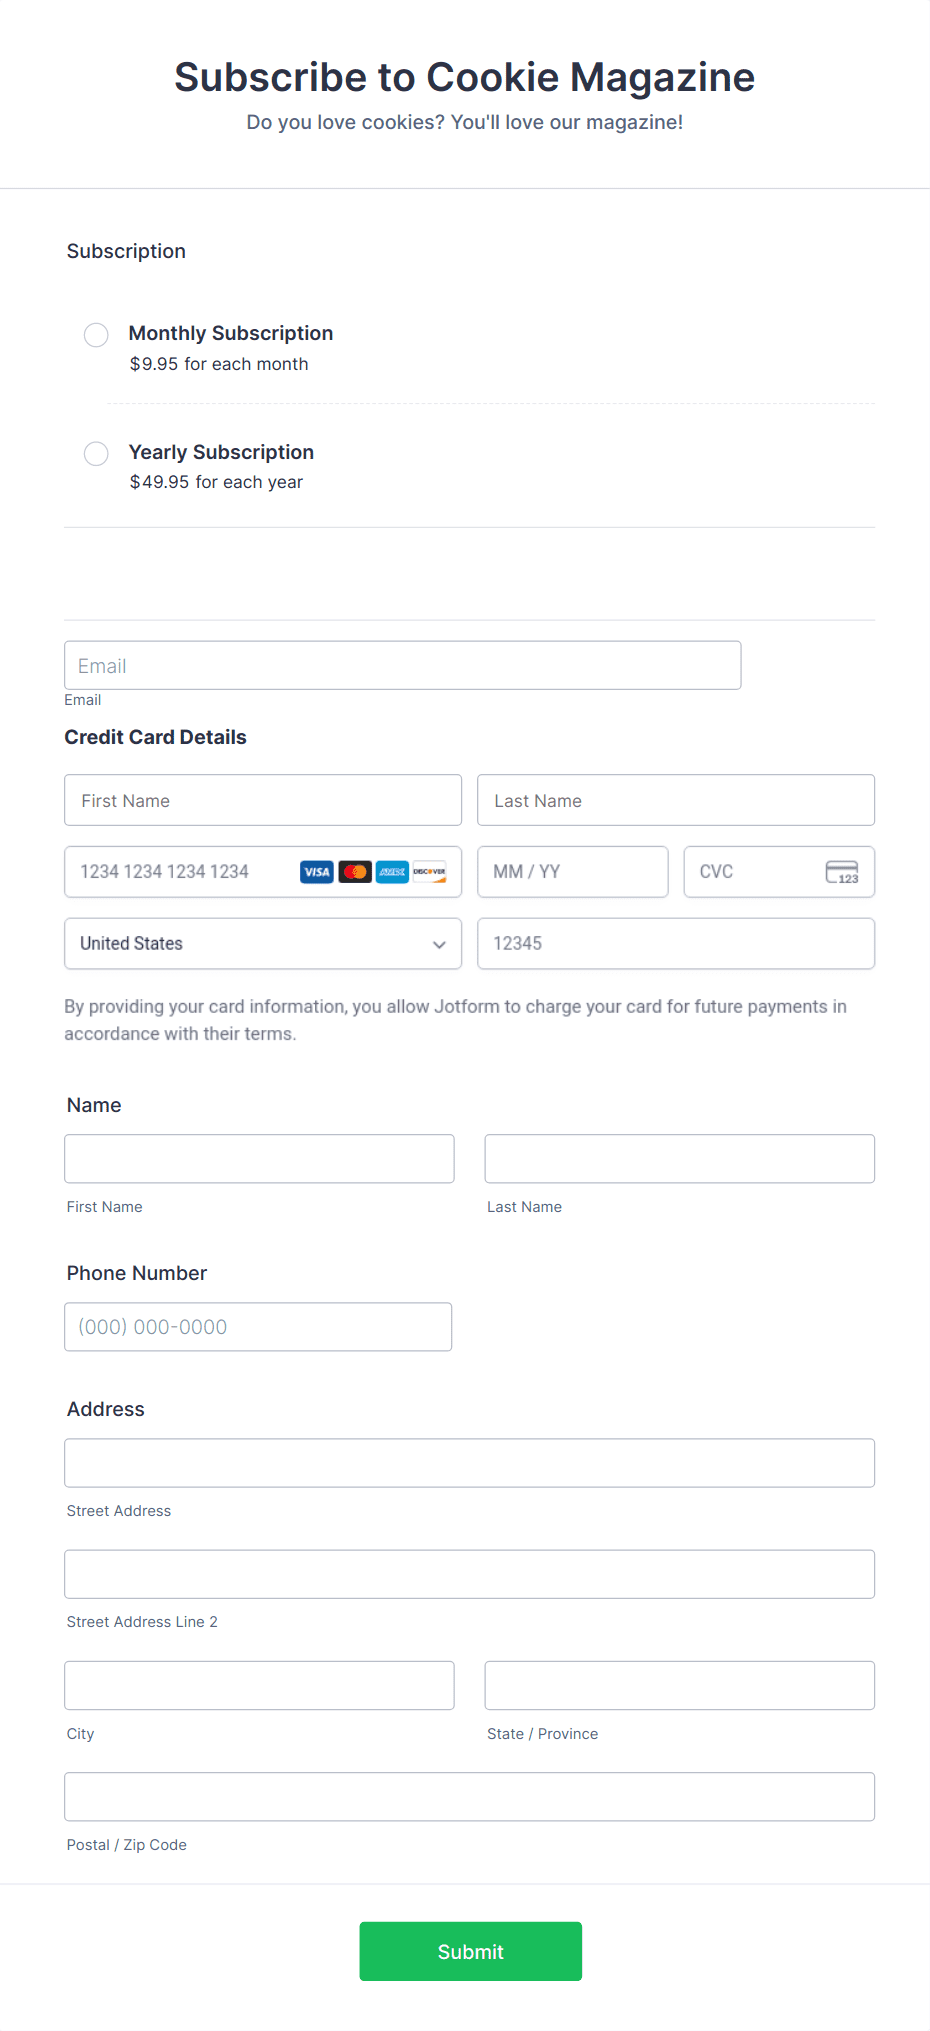
Task: Click the MM / YY expiration field
Action: 572,871
